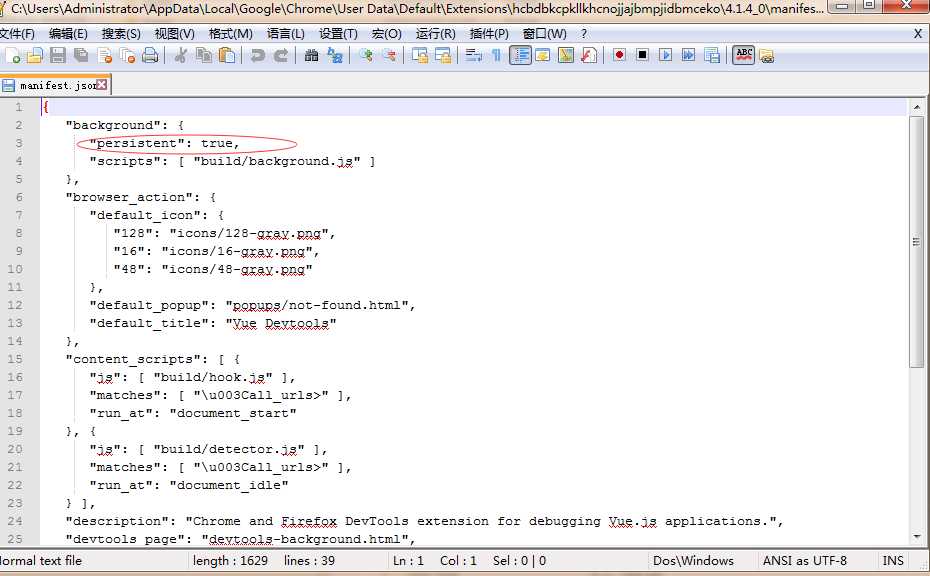Image resolution: width=930 pixels, height=576 pixels.
Task: Click the "persistent": true line in the editor
Action: (x=165, y=143)
